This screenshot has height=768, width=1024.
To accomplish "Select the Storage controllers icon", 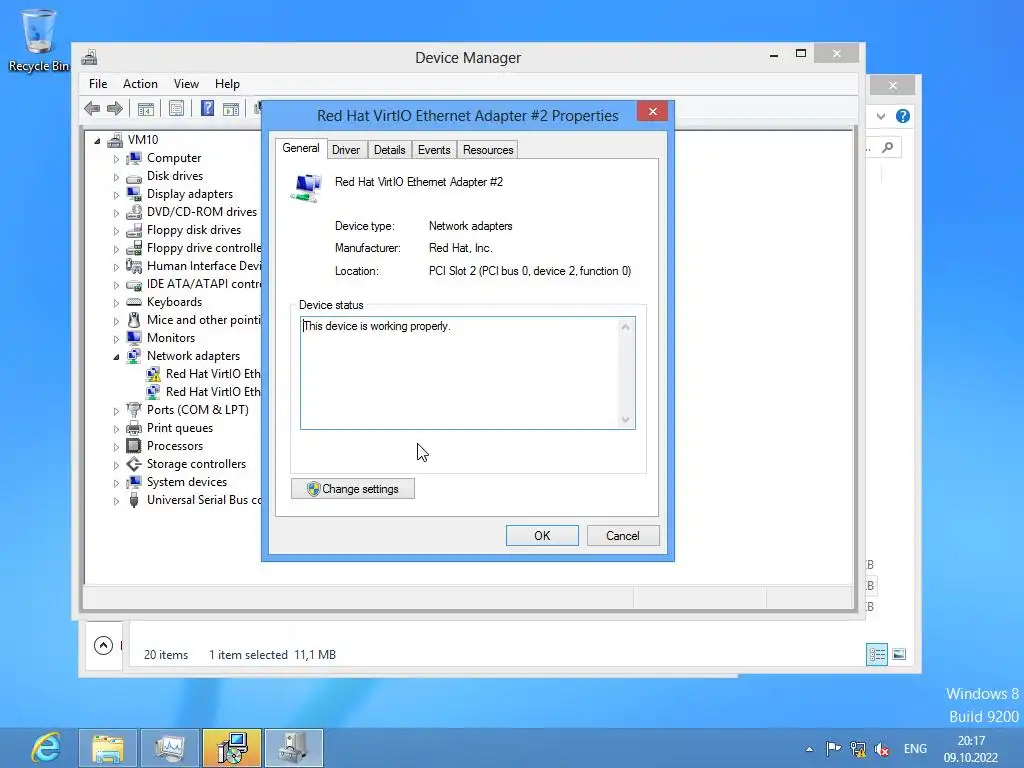I will pos(134,464).
